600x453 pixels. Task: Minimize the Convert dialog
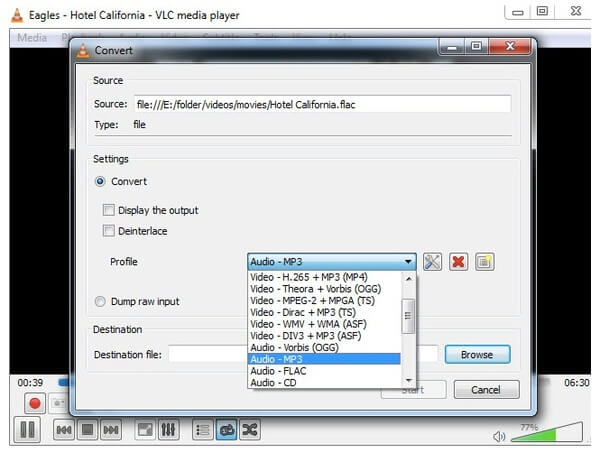[453, 47]
